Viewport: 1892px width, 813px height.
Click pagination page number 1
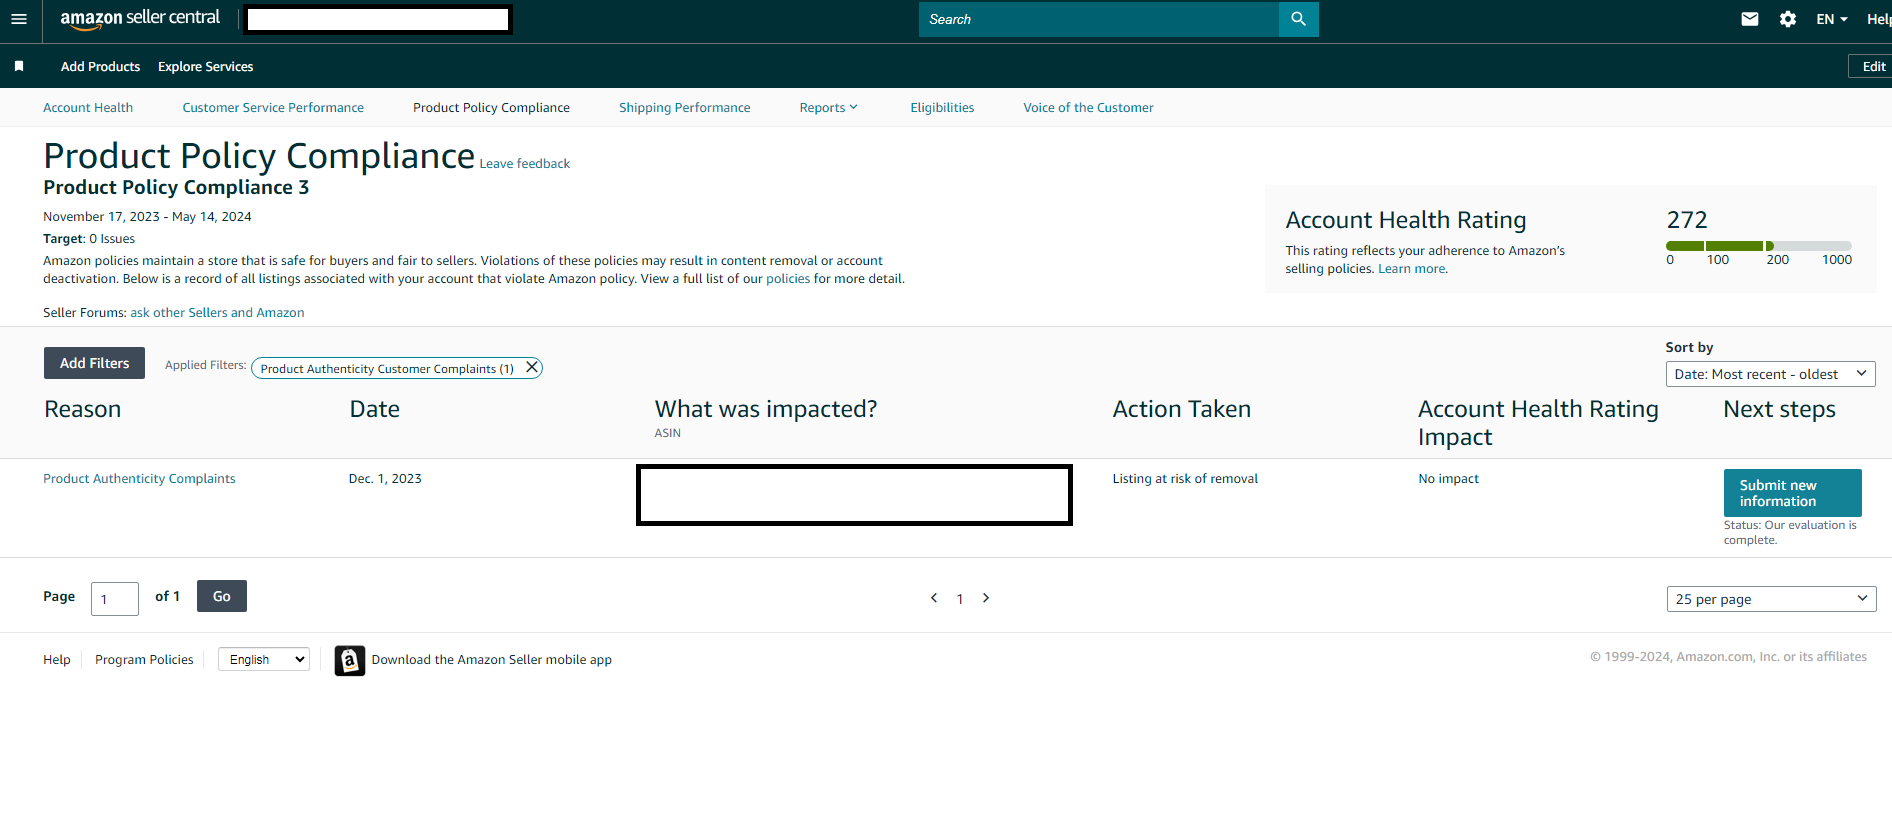coord(960,599)
